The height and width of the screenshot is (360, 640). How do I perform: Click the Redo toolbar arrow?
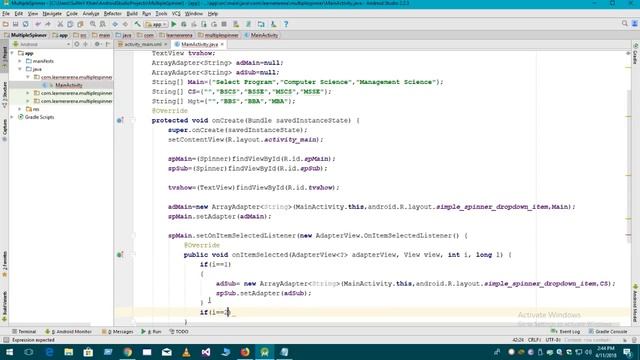pyautogui.click(x=48, y=24)
